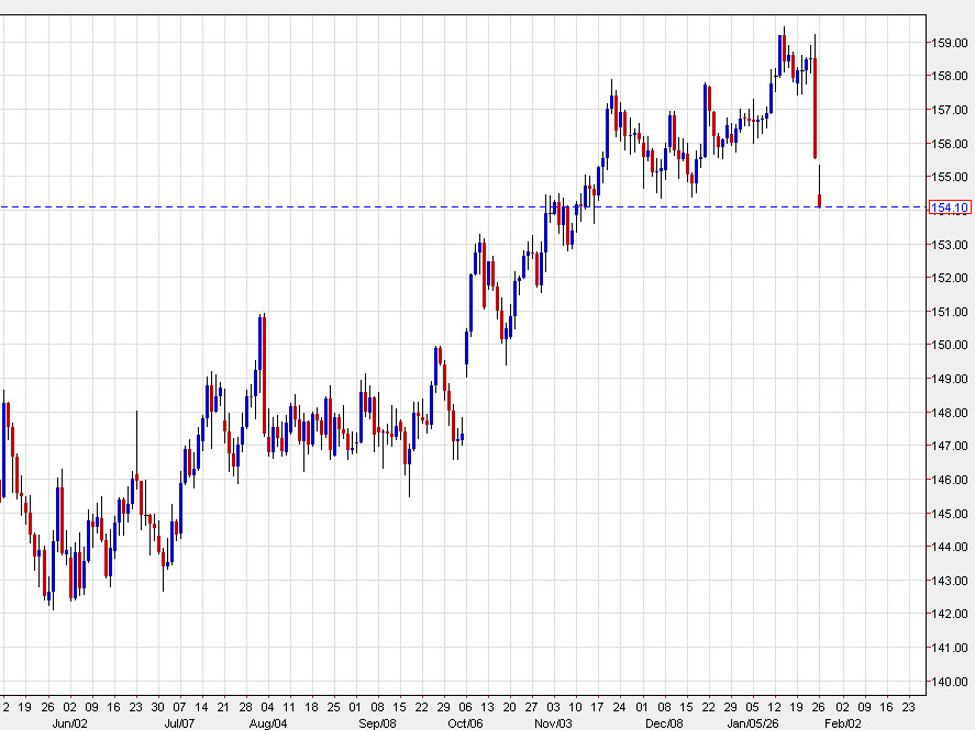This screenshot has width=975, height=730.
Task: Select the 159.00 price axis label
Action: (x=949, y=43)
